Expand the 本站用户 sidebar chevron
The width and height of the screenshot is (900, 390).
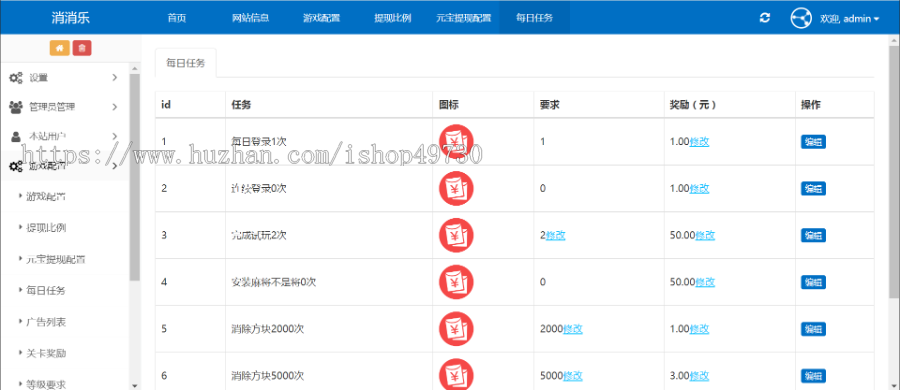tap(115, 137)
